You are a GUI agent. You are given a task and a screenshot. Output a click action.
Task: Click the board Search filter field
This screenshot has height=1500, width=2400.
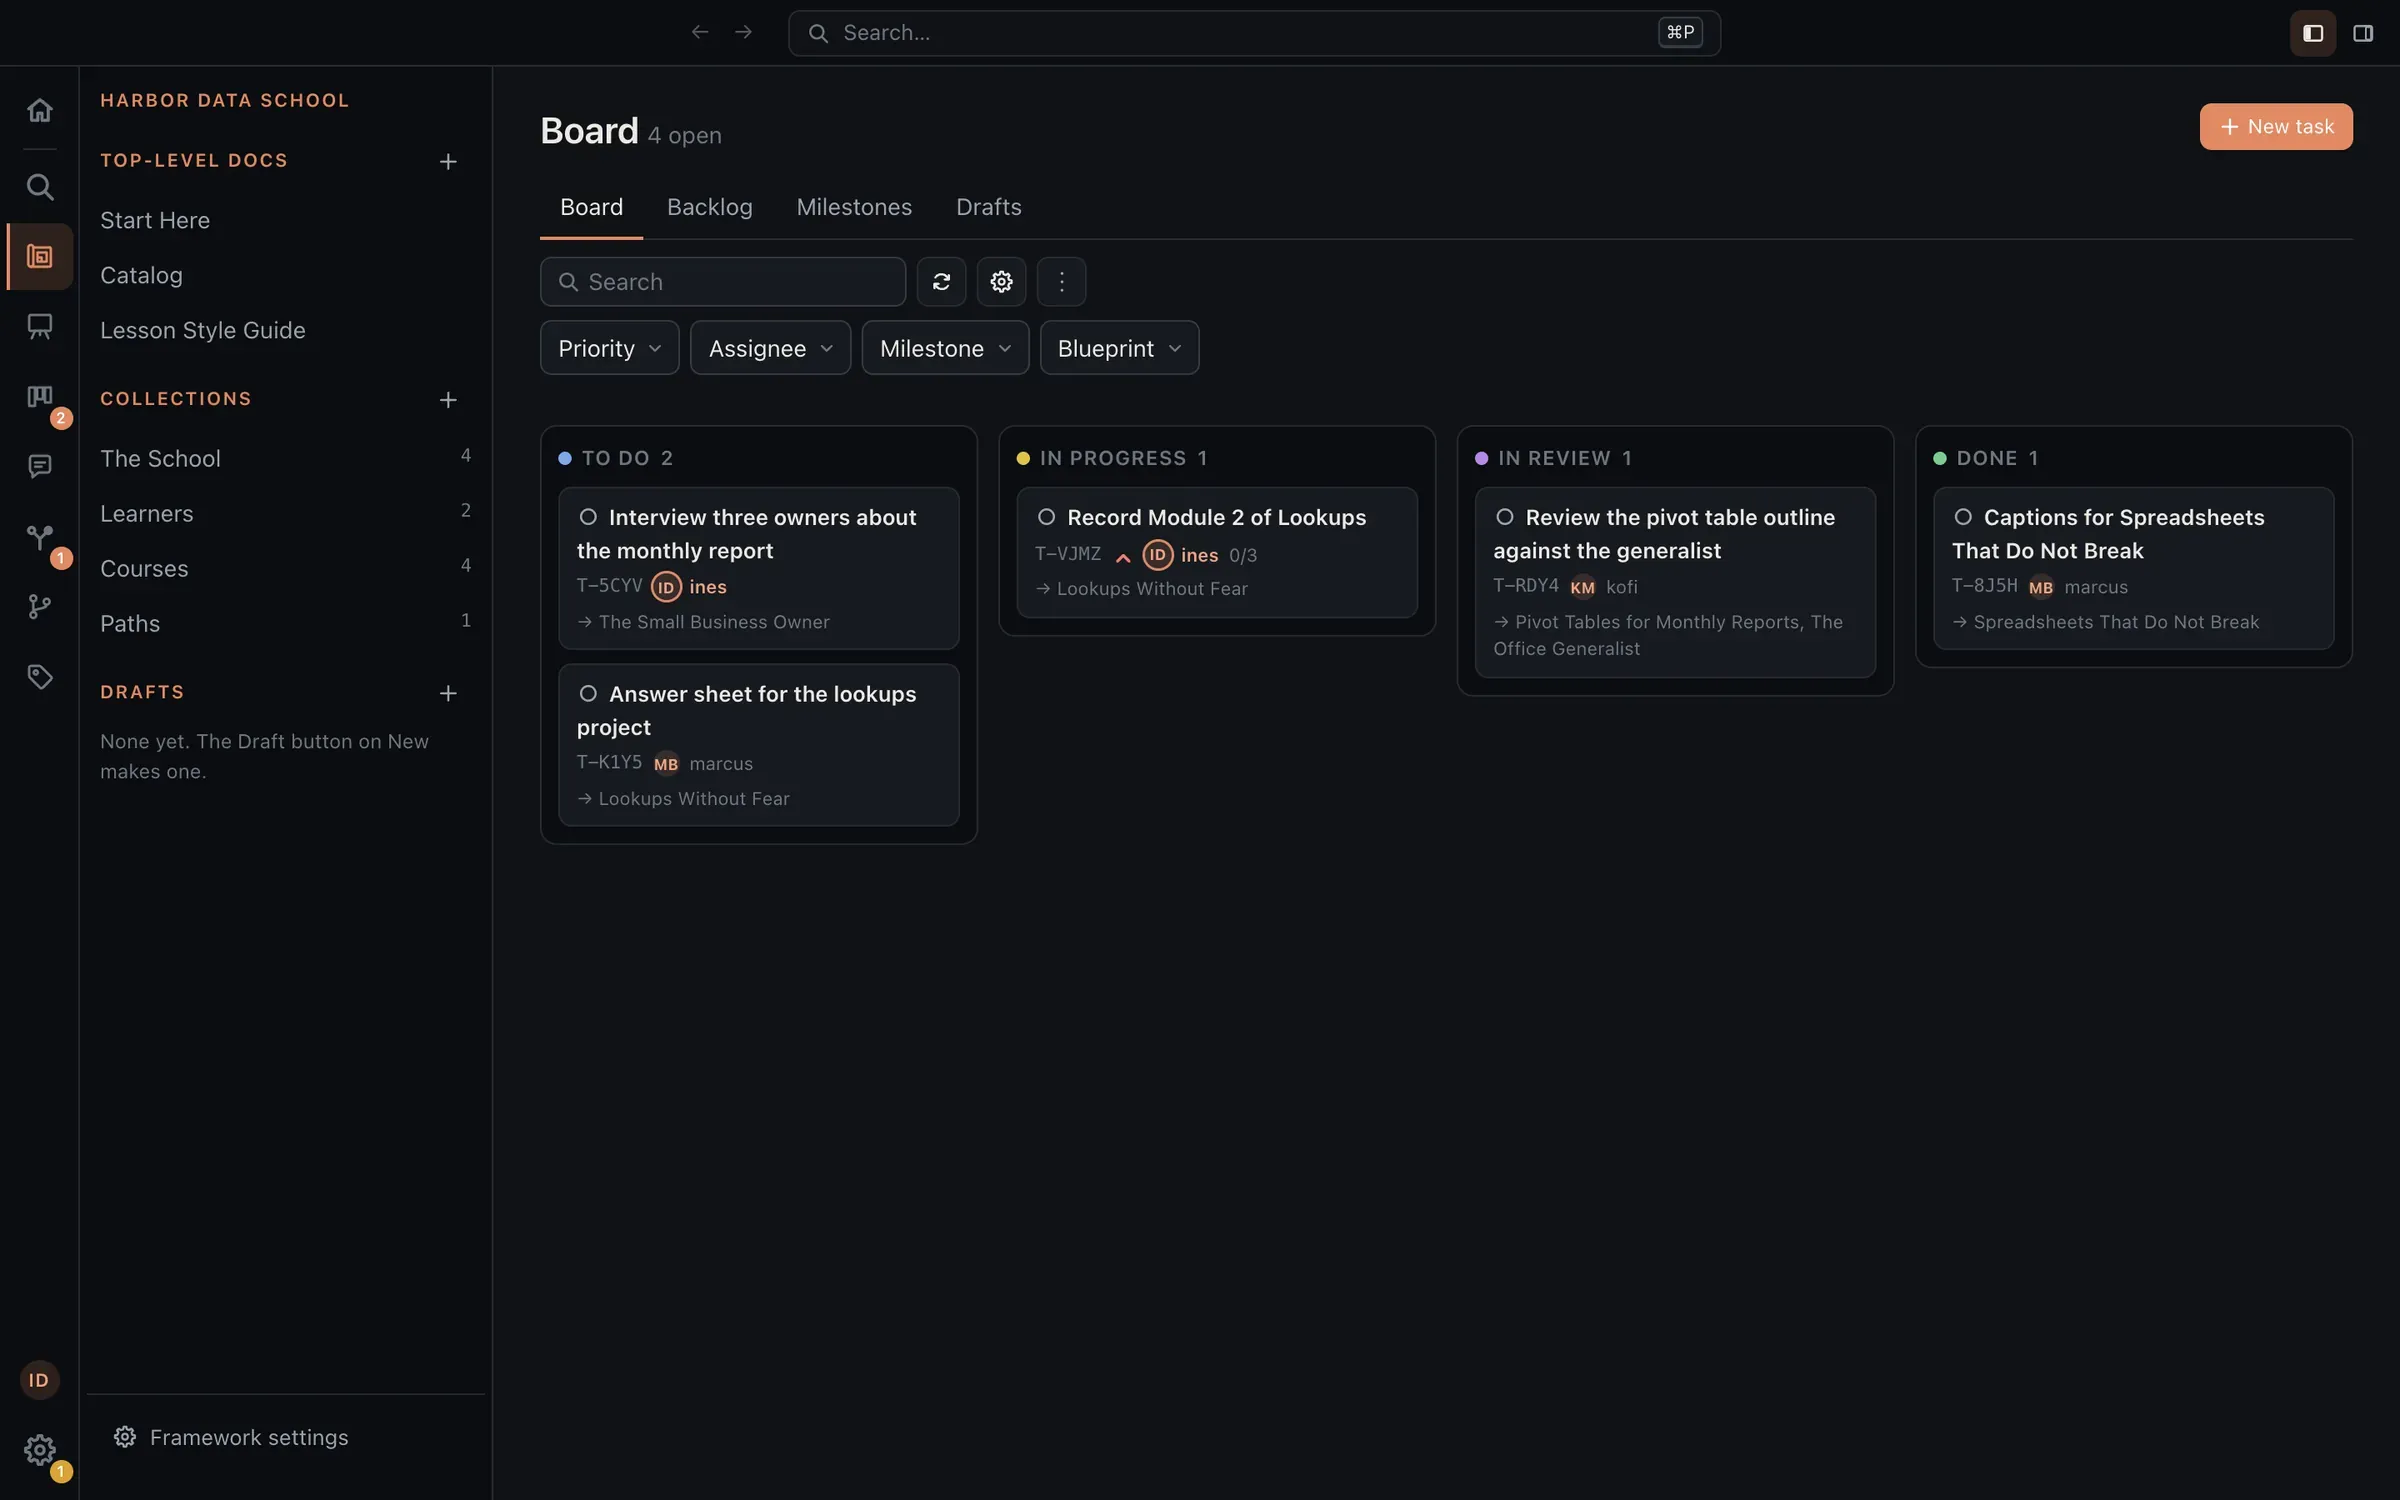pos(723,282)
